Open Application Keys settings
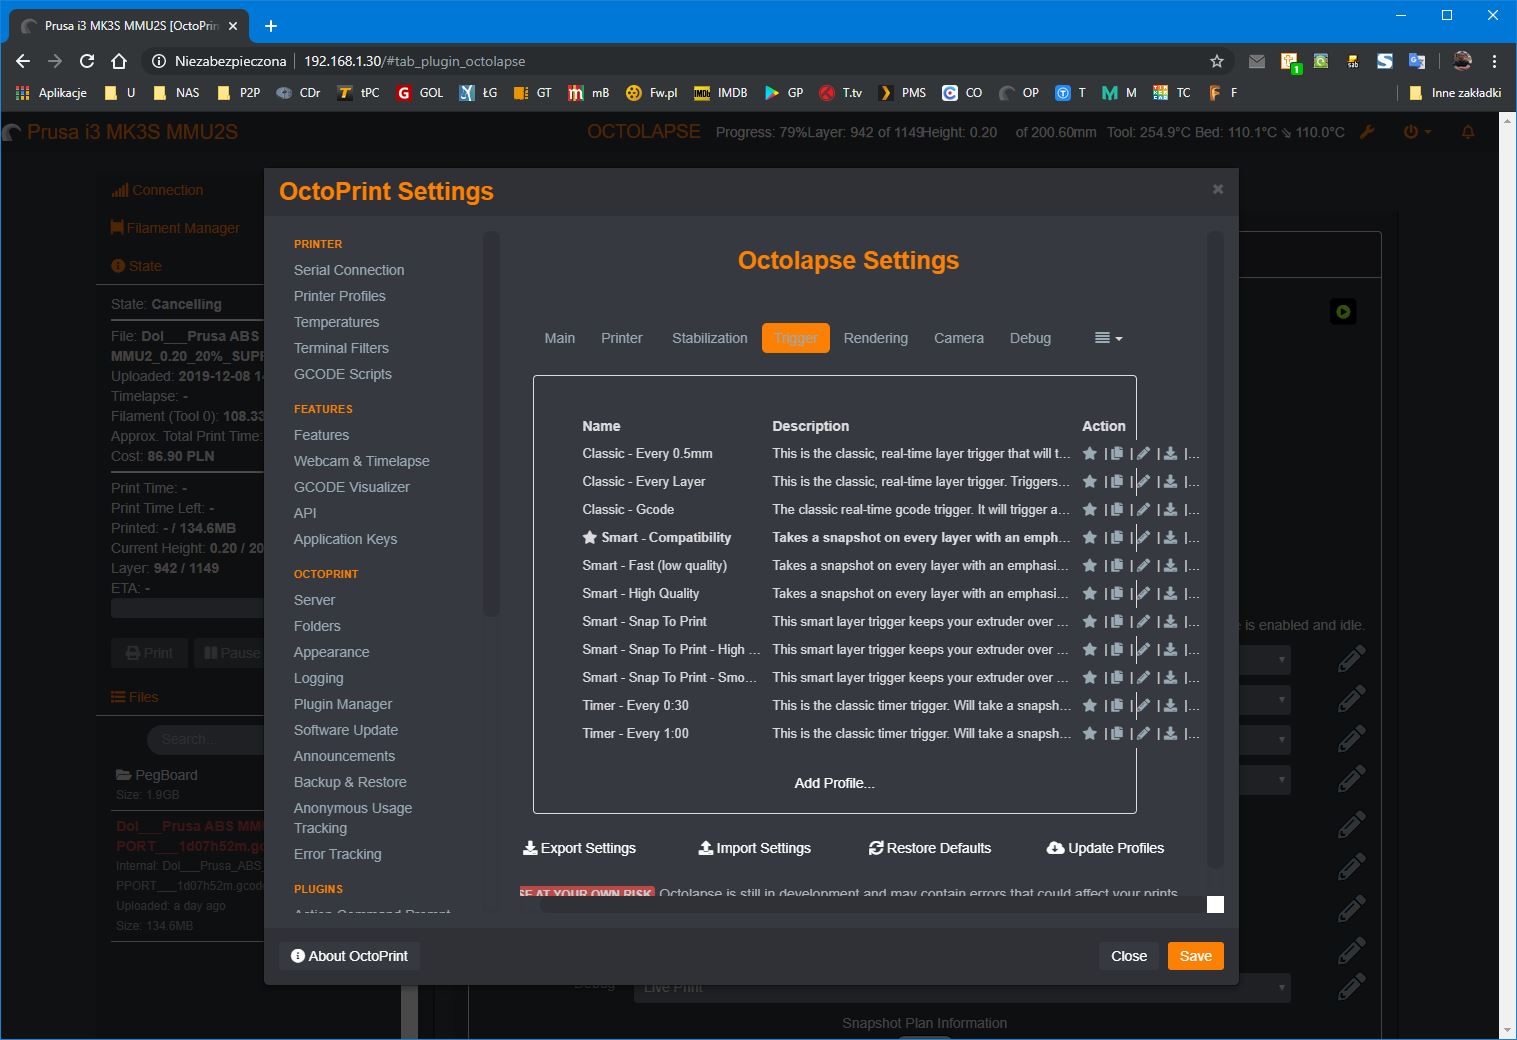Image resolution: width=1517 pixels, height=1040 pixels. pos(345,539)
